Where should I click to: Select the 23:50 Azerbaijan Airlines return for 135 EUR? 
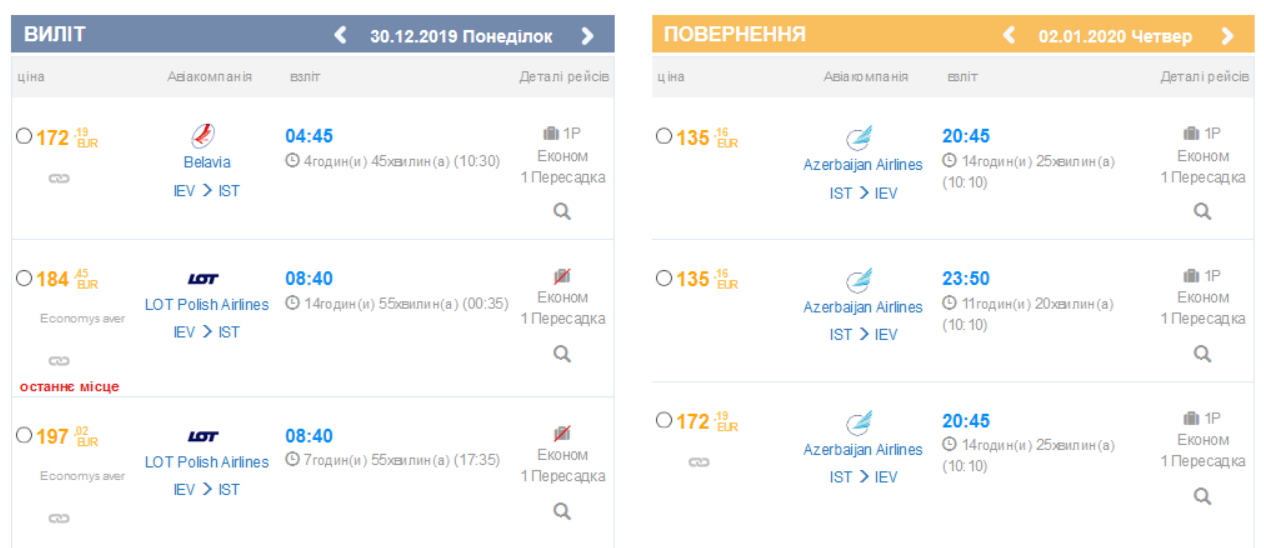pyautogui.click(x=664, y=278)
